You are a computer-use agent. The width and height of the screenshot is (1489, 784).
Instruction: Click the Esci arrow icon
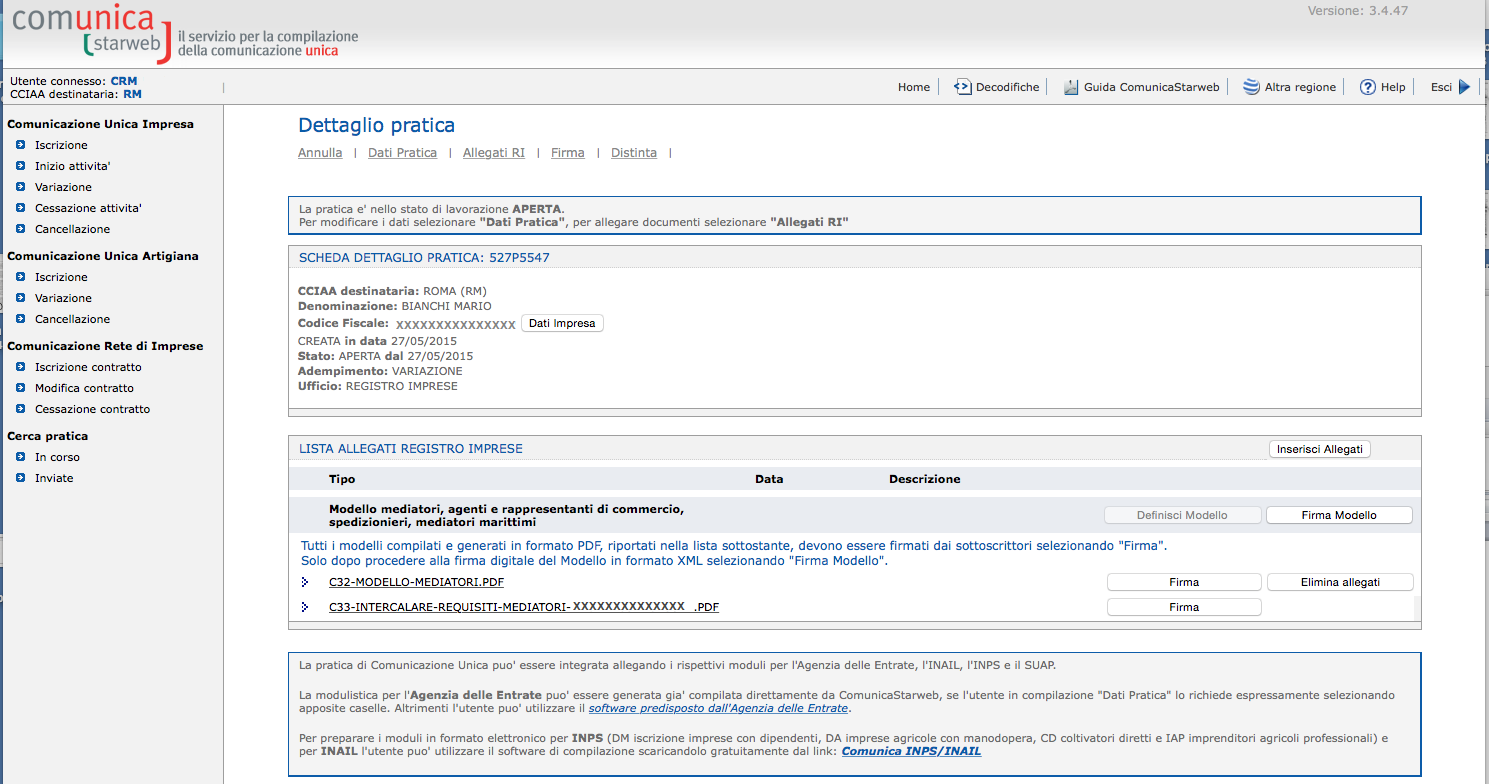(x=1464, y=87)
